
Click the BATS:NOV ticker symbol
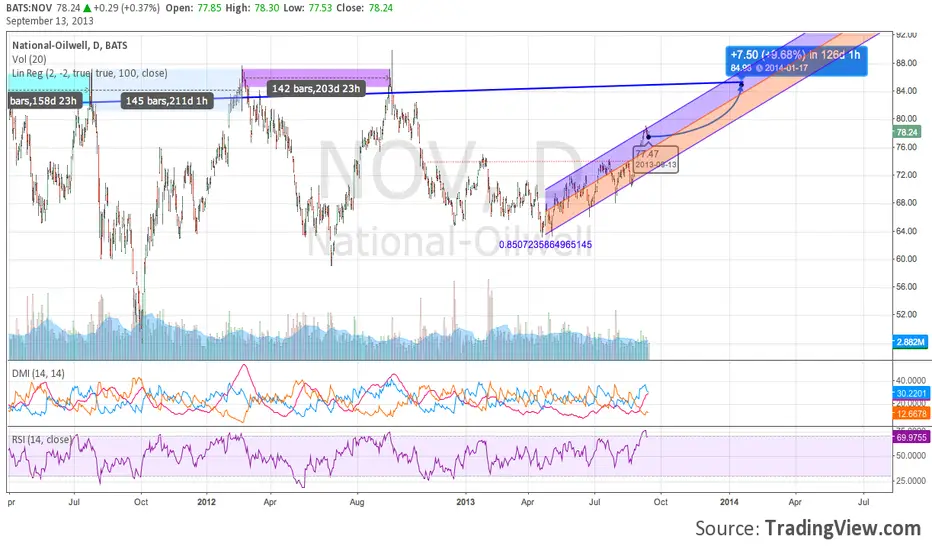tap(30, 8)
